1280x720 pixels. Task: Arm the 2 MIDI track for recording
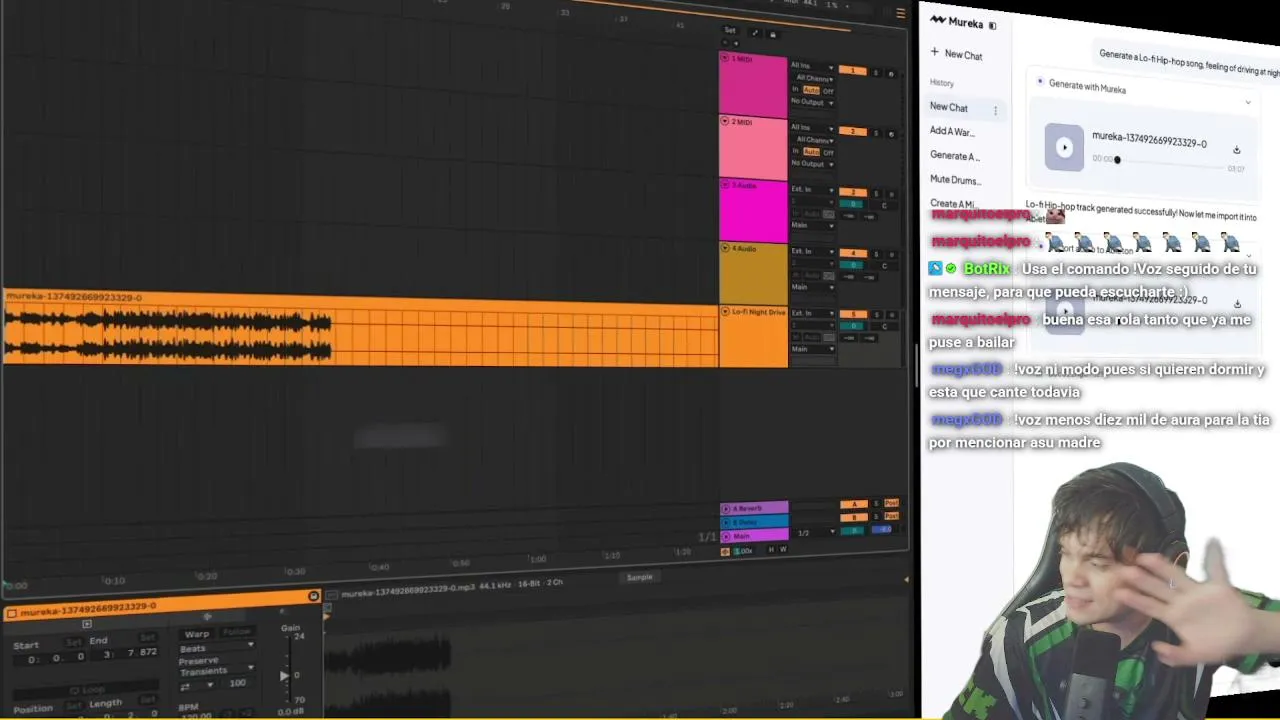coord(891,132)
